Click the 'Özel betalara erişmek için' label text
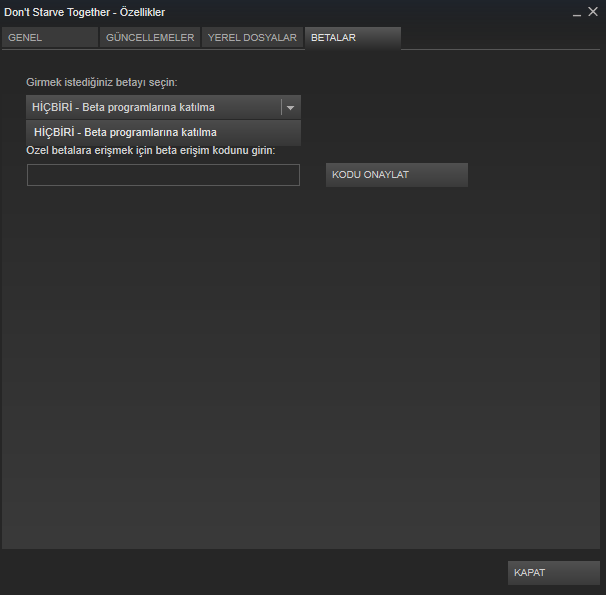The height and width of the screenshot is (595, 606). (x=151, y=150)
